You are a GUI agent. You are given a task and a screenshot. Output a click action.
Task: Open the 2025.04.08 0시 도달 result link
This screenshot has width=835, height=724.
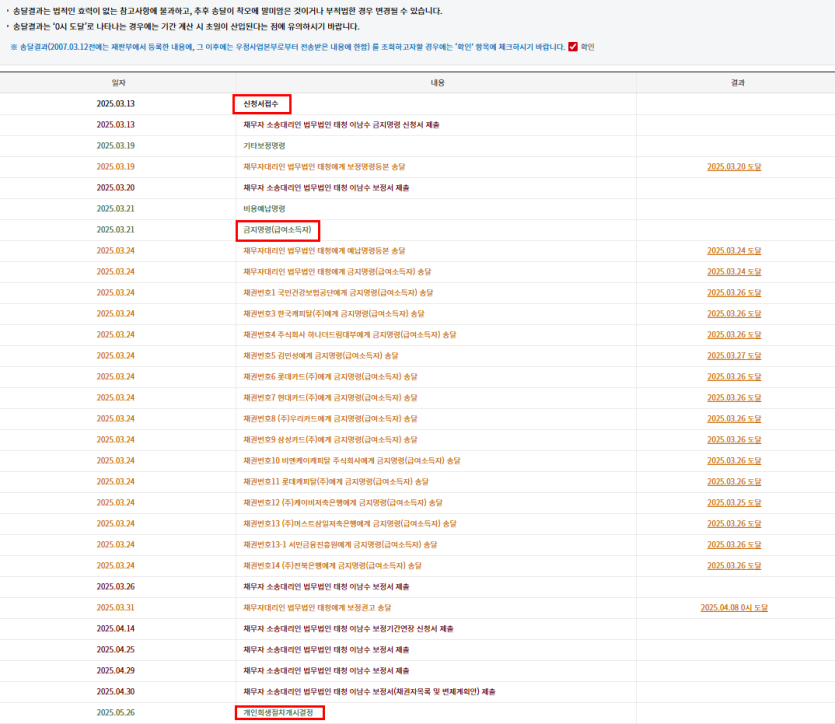tap(734, 608)
